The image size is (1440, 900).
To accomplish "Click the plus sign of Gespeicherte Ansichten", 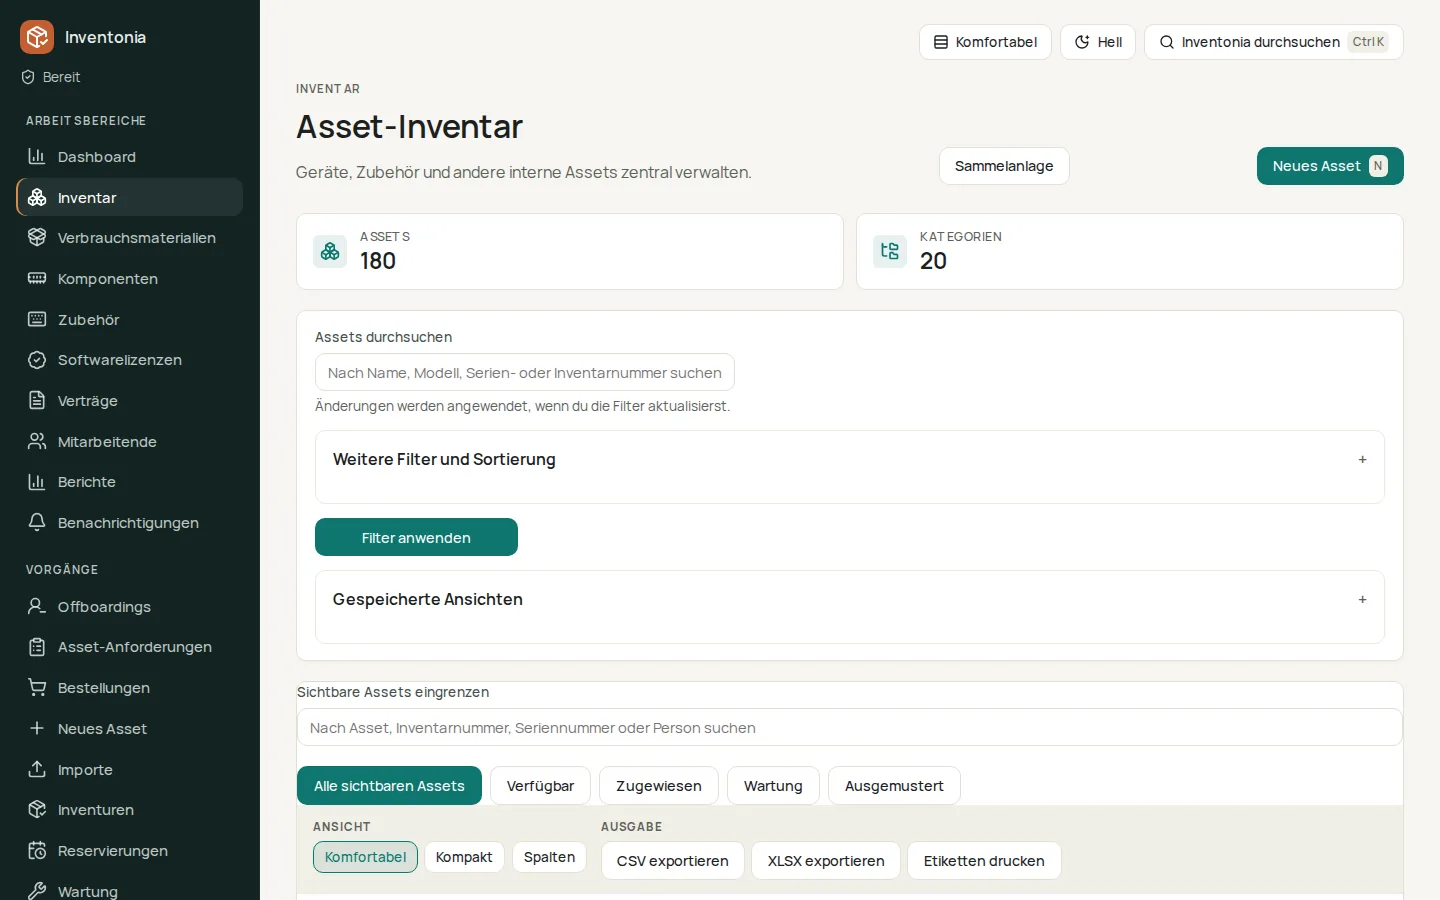I will [x=1362, y=600].
